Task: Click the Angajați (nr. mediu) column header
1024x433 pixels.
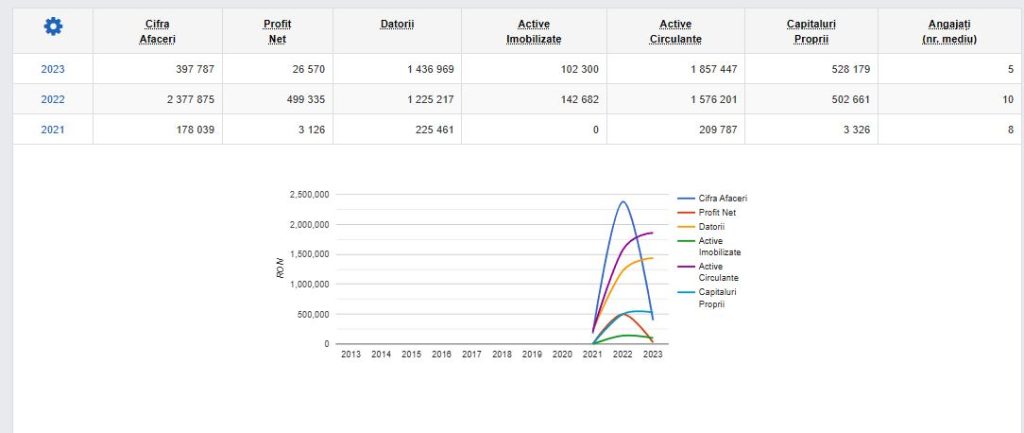Action: click(x=950, y=31)
